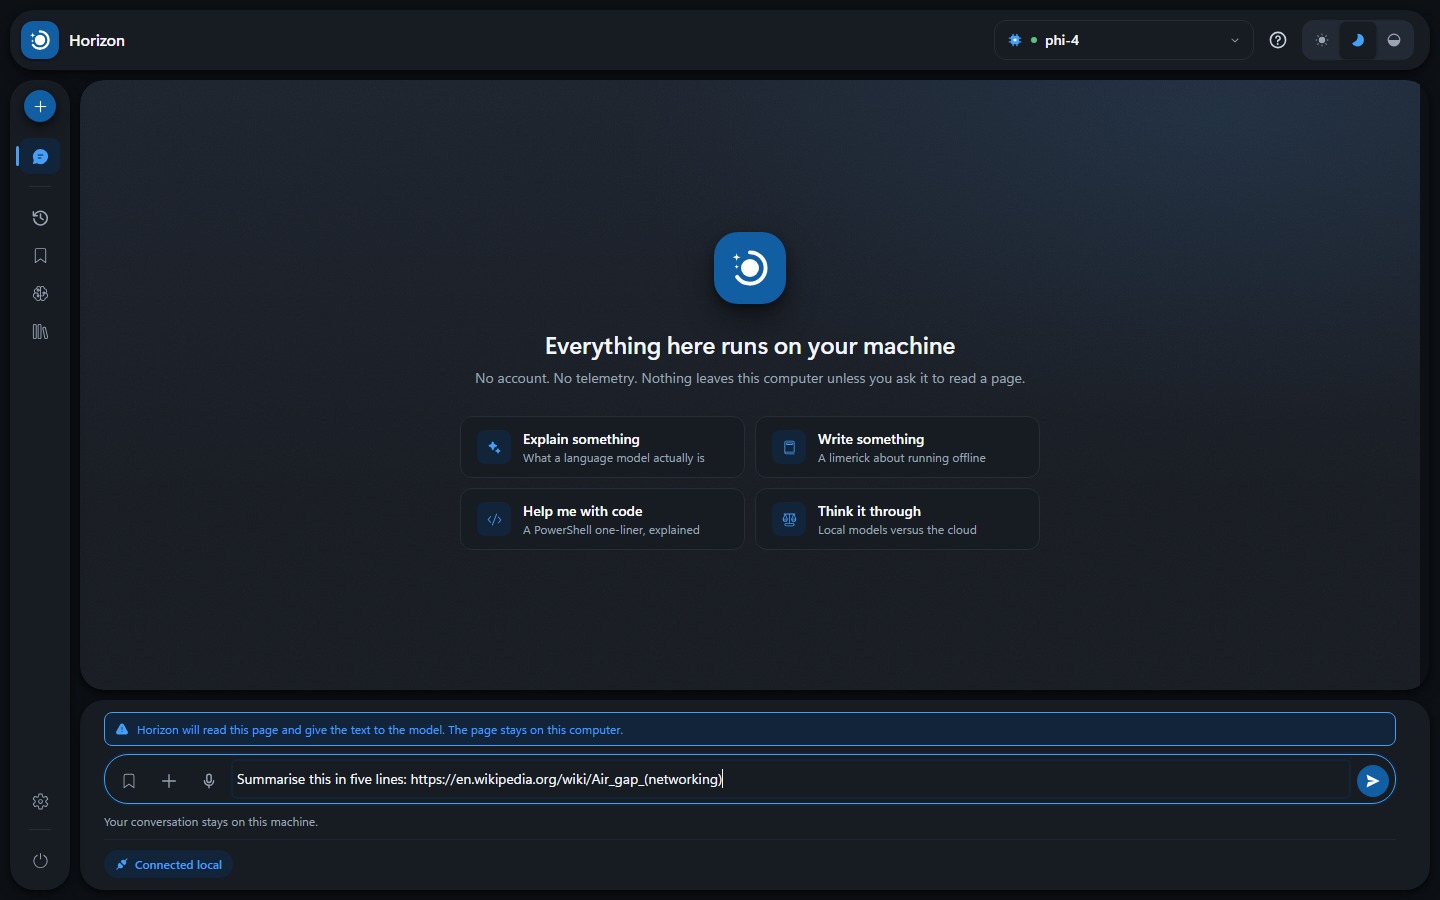Open settings gear in sidebar
The width and height of the screenshot is (1440, 900).
[x=40, y=802]
